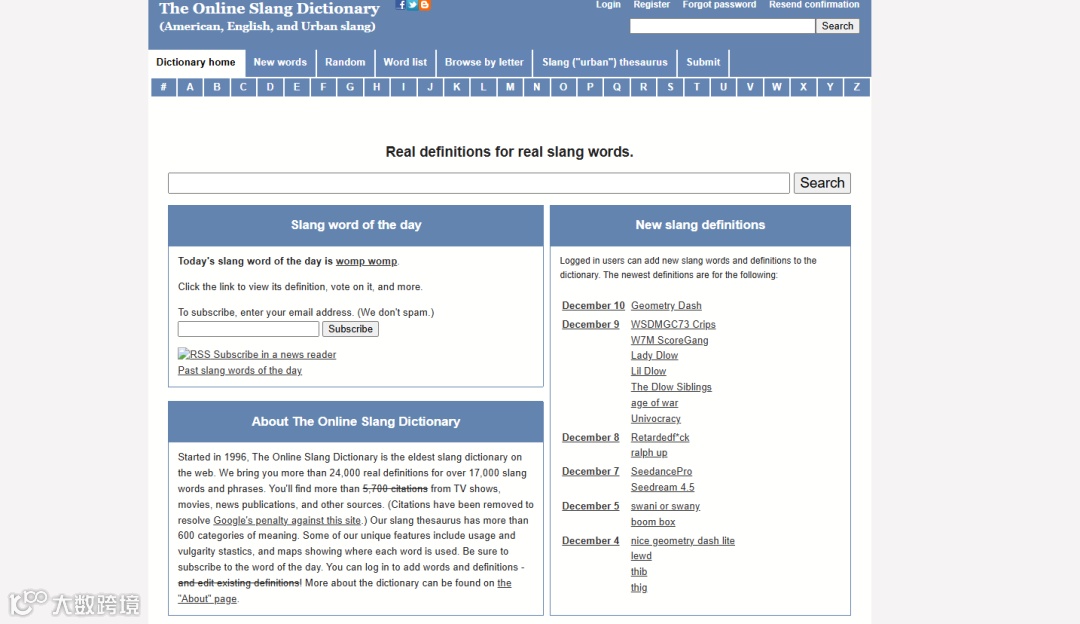Open the Browse by letter tab

point(484,62)
